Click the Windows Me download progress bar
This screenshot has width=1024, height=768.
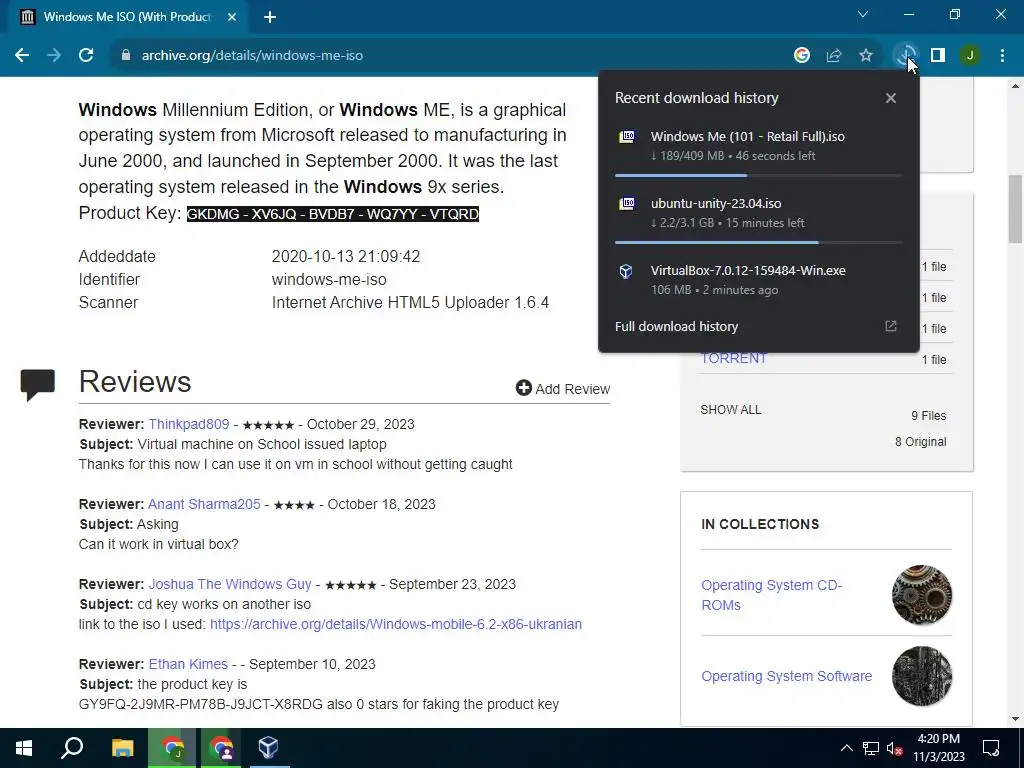point(758,175)
